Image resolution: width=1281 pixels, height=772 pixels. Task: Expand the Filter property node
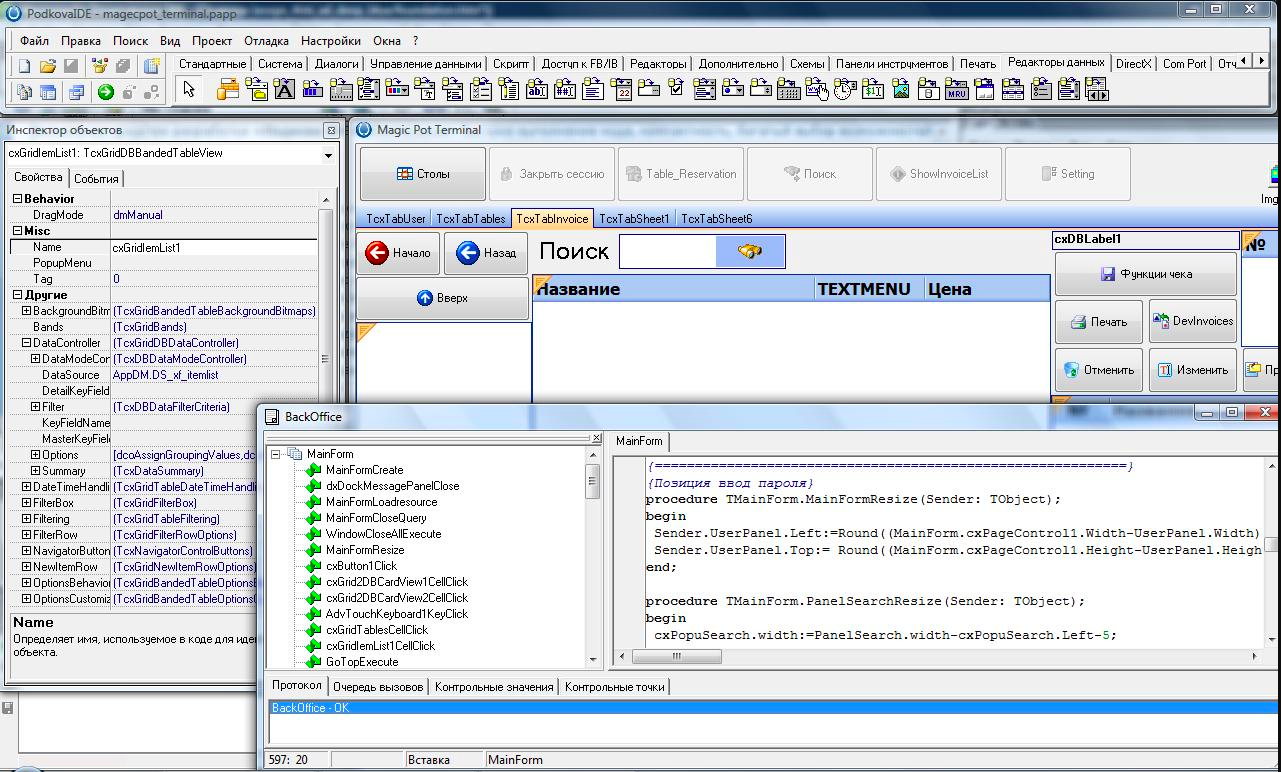[36, 407]
